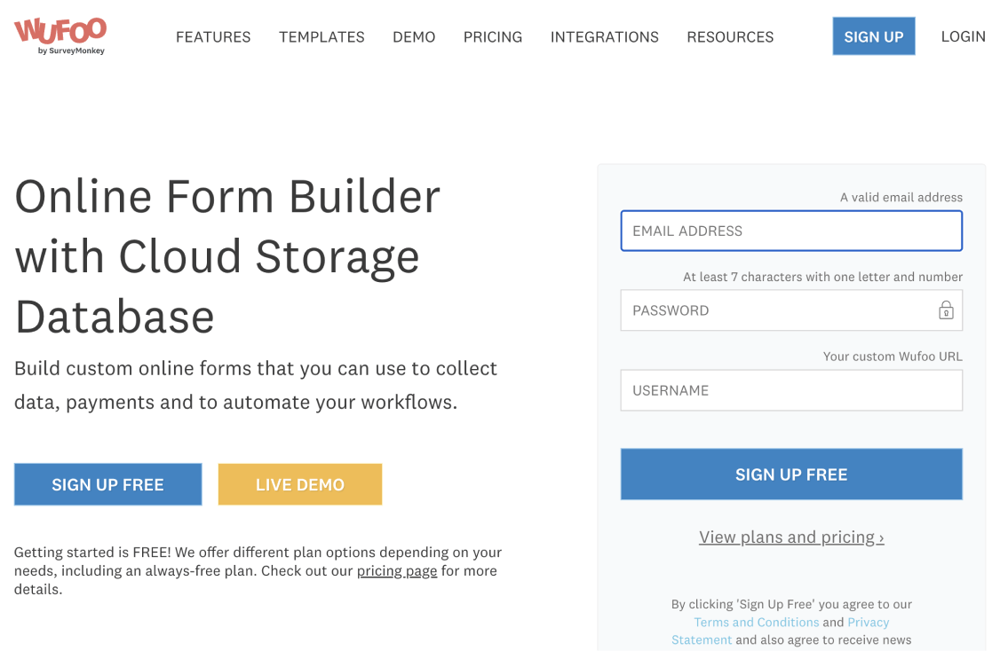
Task: Submit the form's wide Sign Up Free button
Action: (790, 475)
